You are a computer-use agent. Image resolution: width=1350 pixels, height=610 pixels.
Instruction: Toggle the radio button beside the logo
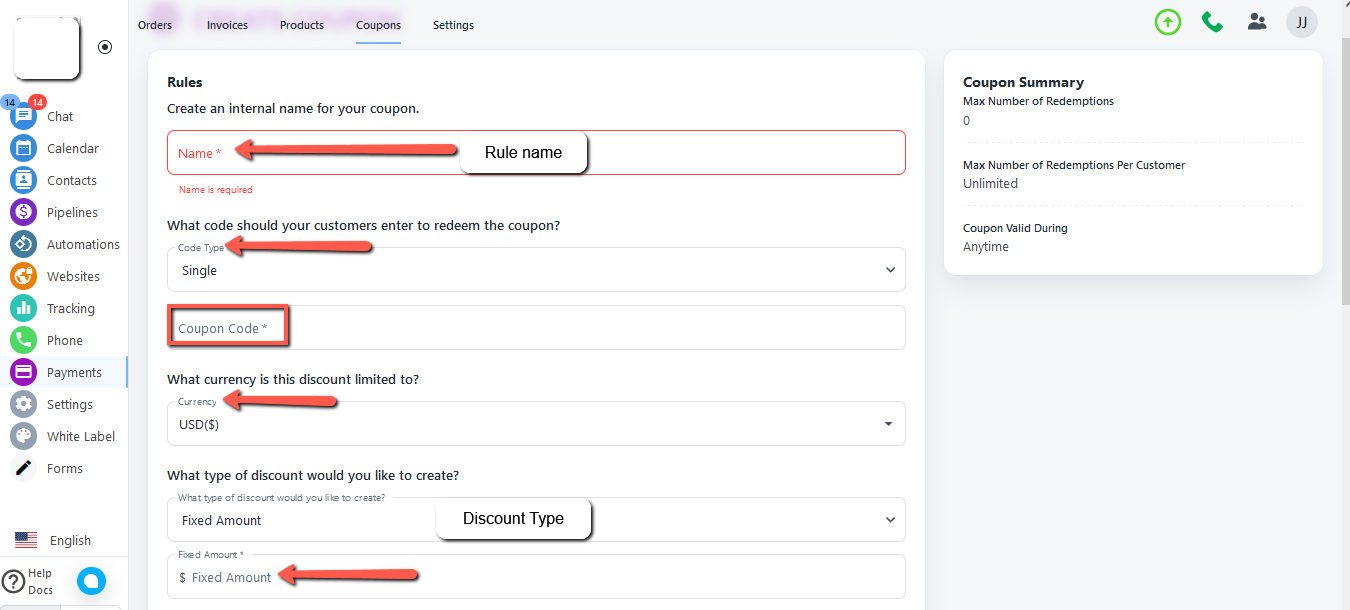coord(105,47)
